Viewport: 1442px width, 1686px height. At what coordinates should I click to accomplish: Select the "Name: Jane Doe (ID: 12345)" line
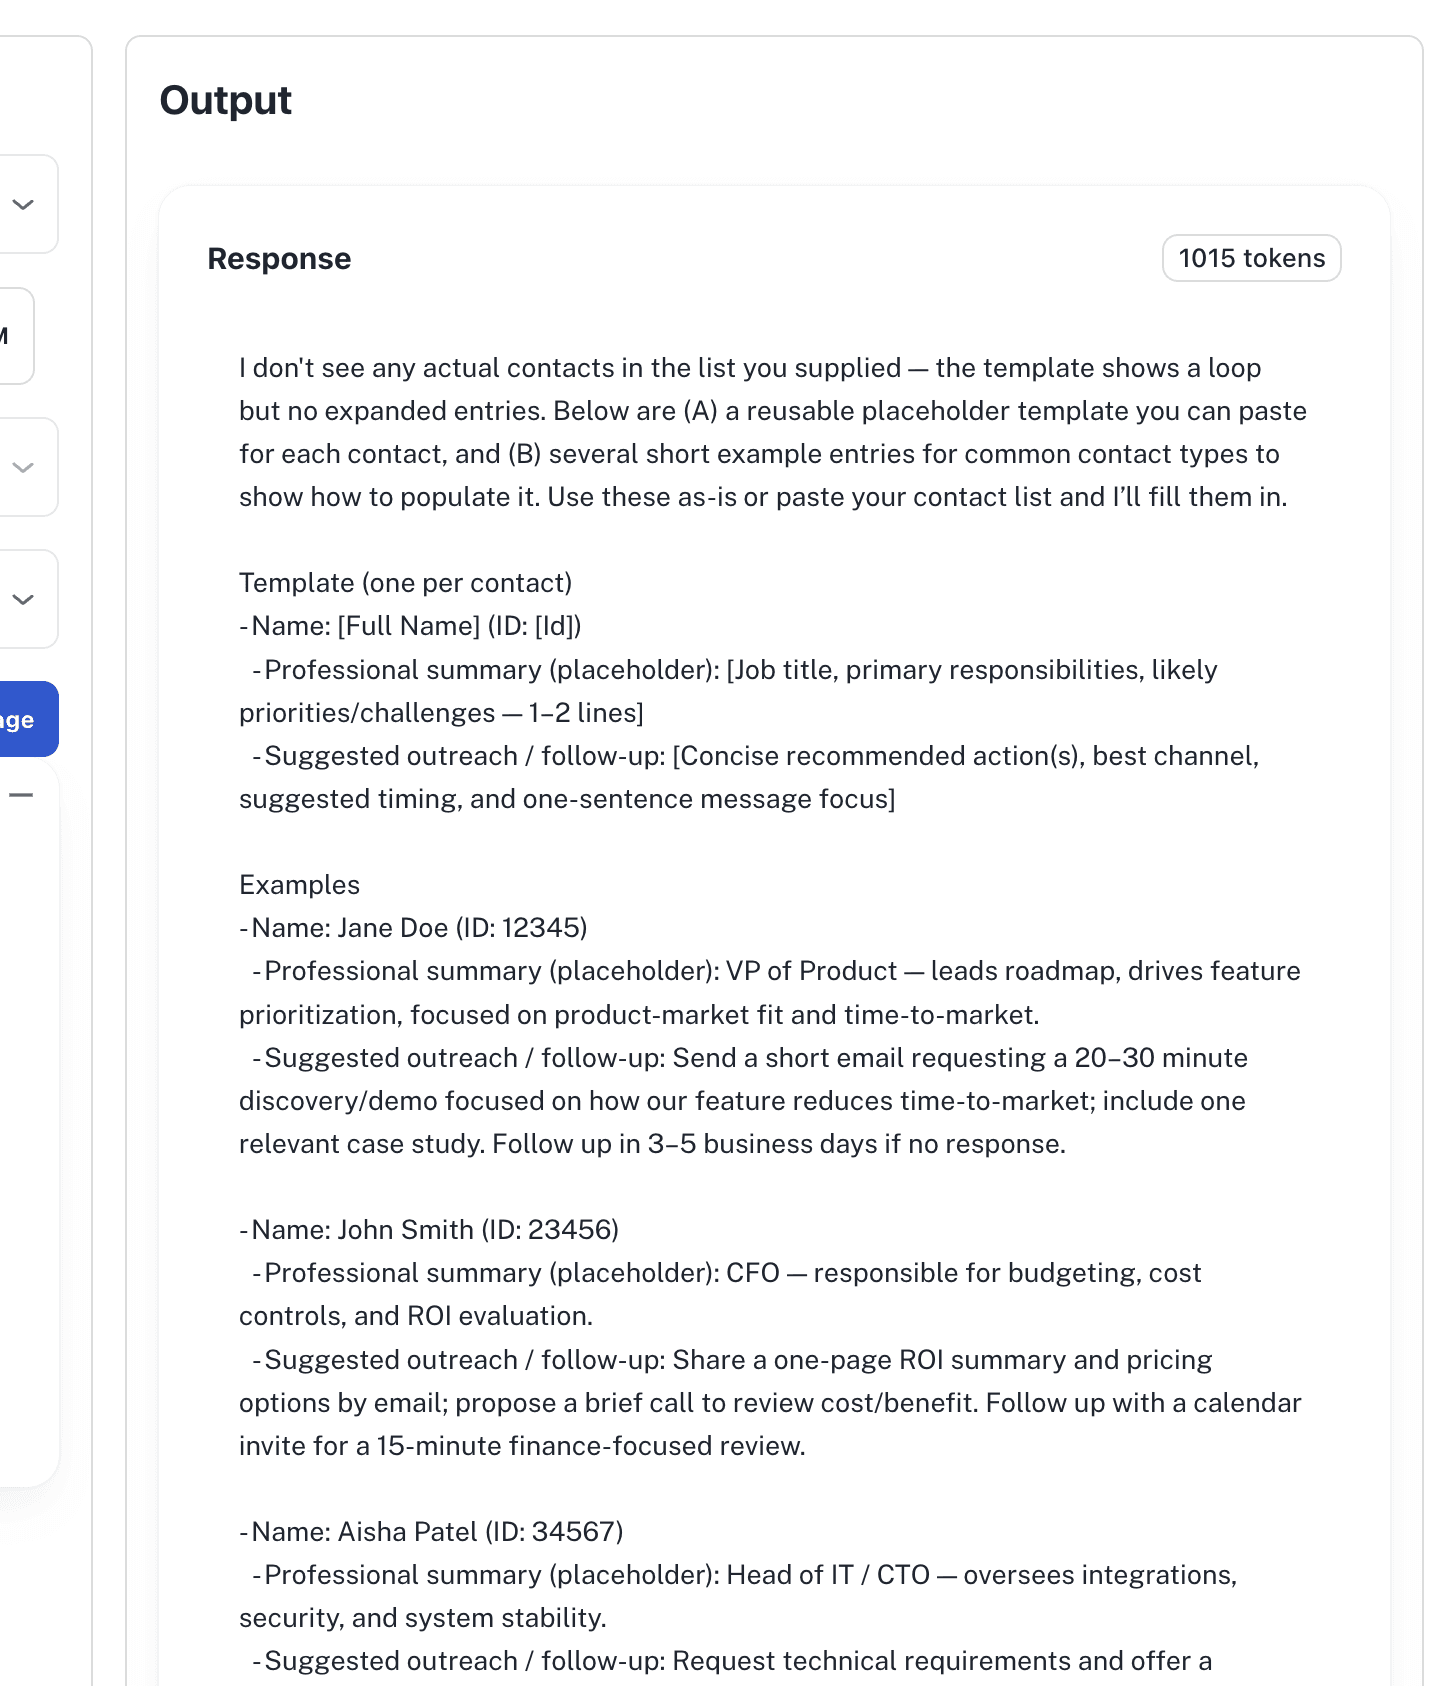(413, 928)
